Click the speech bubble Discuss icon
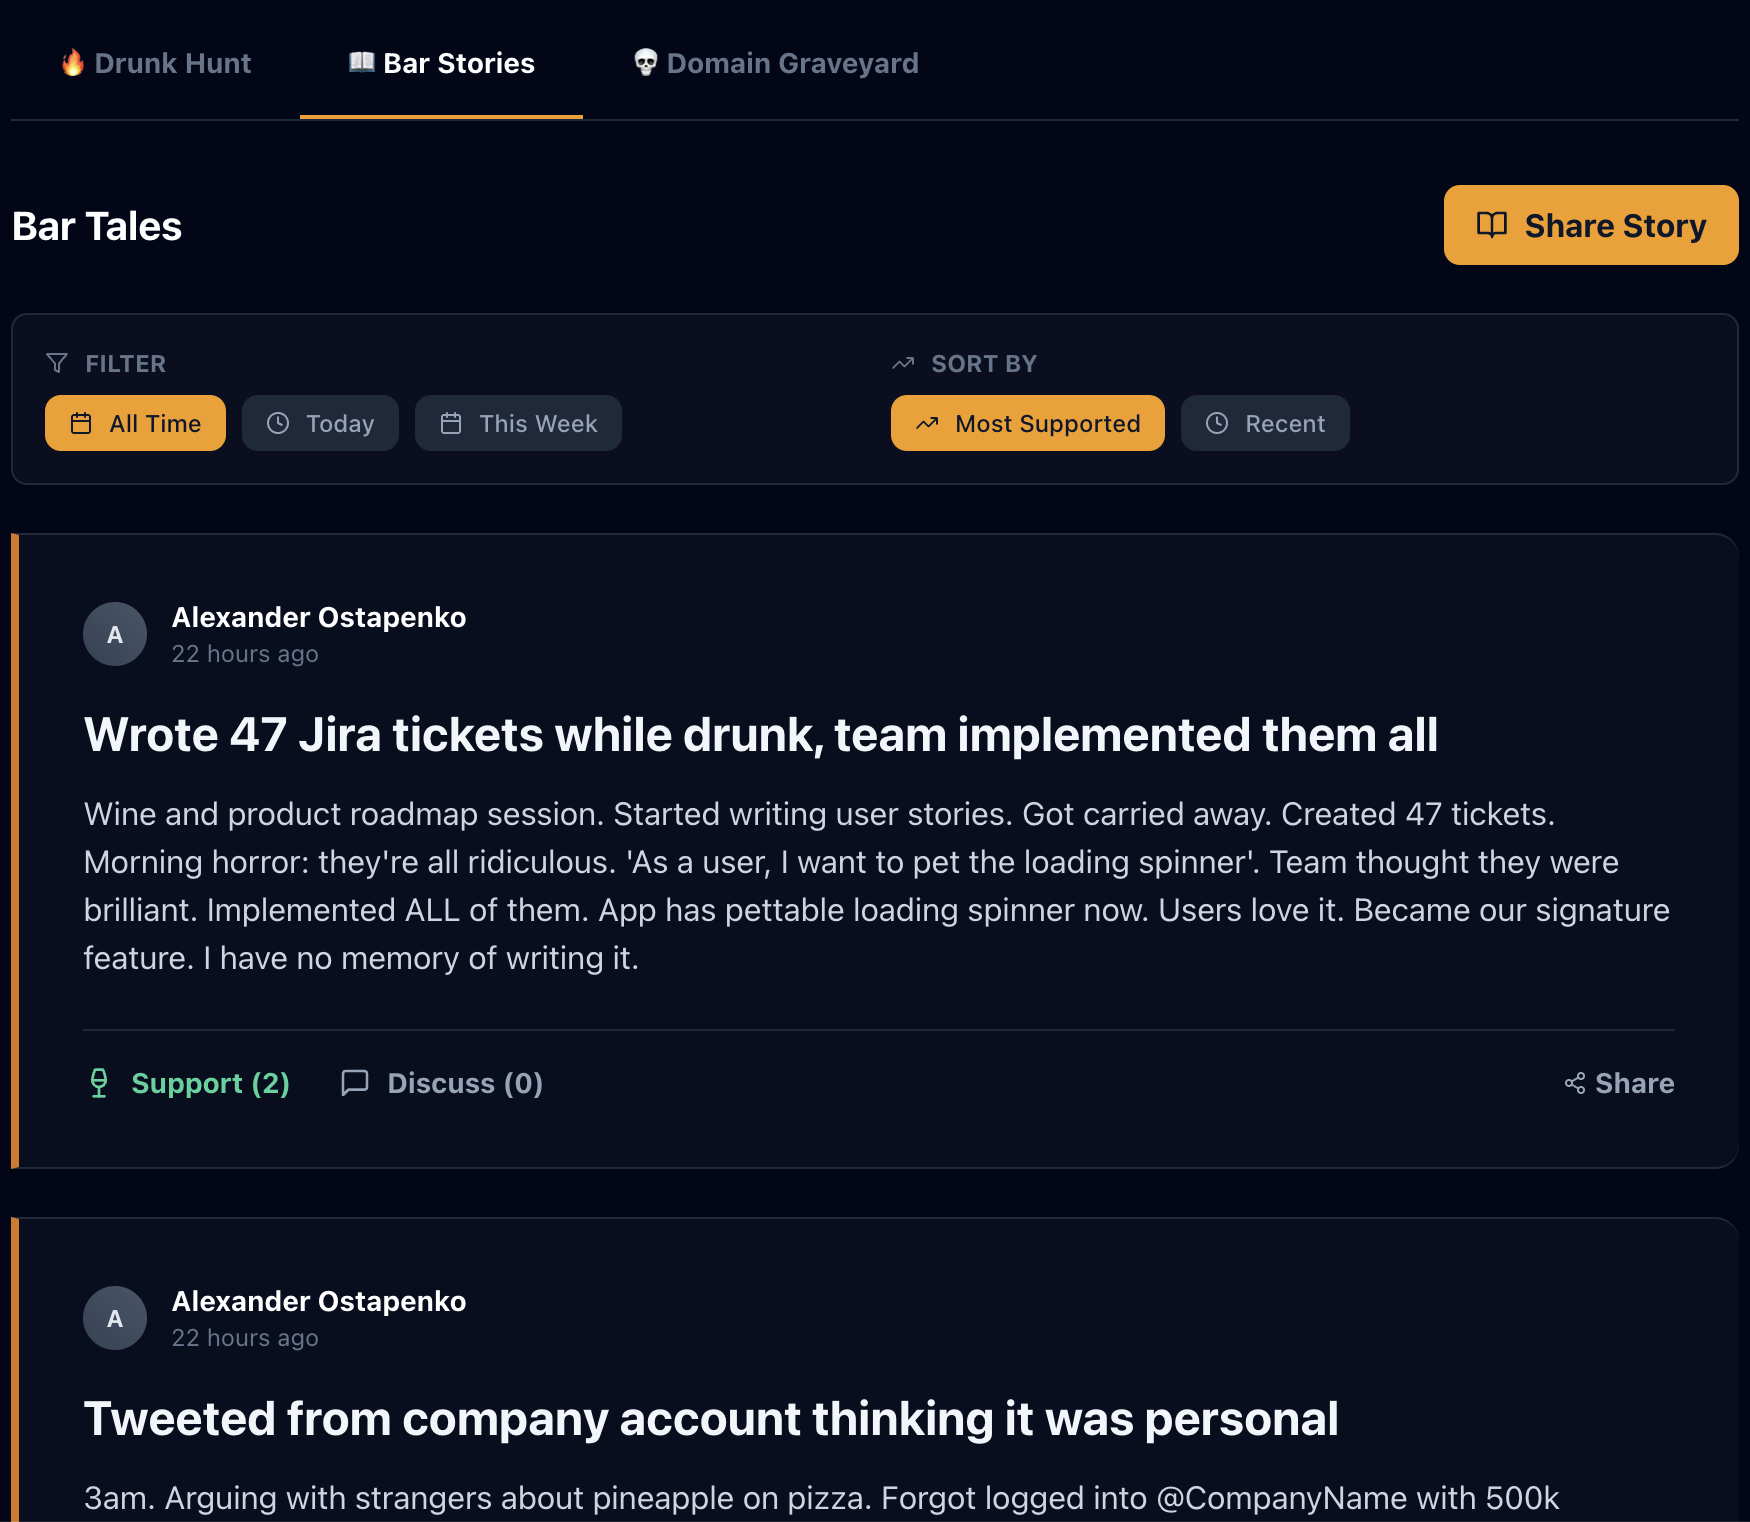This screenshot has height=1522, width=1750. [355, 1083]
